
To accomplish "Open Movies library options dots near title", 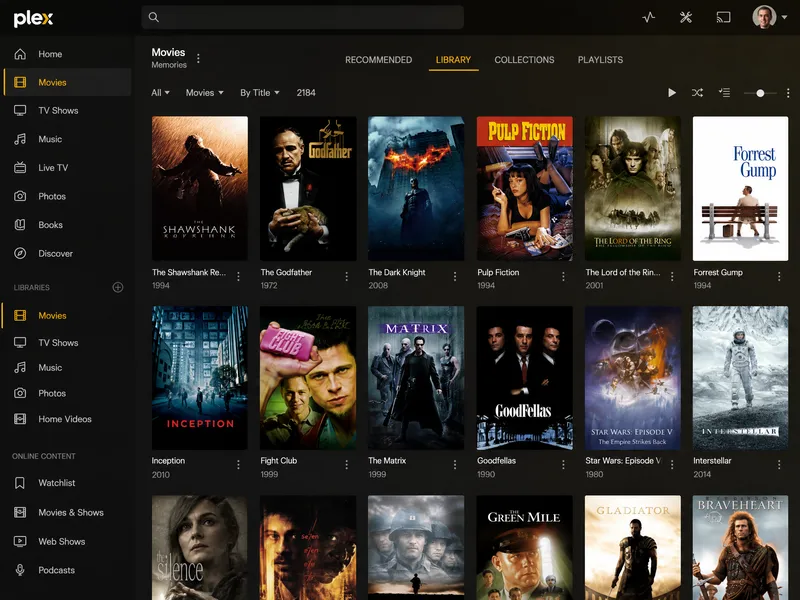I will click(198, 59).
